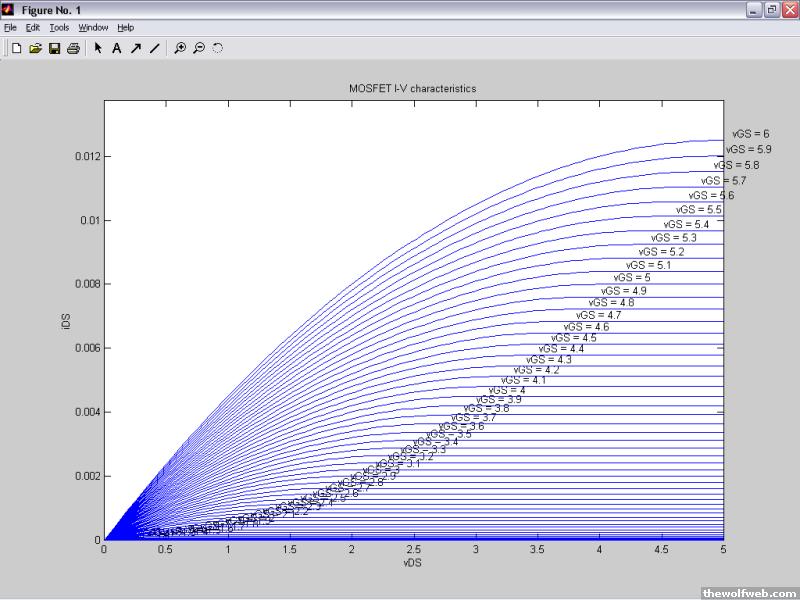Click the vDS x-axis label
The height and width of the screenshot is (600, 800).
413,563
